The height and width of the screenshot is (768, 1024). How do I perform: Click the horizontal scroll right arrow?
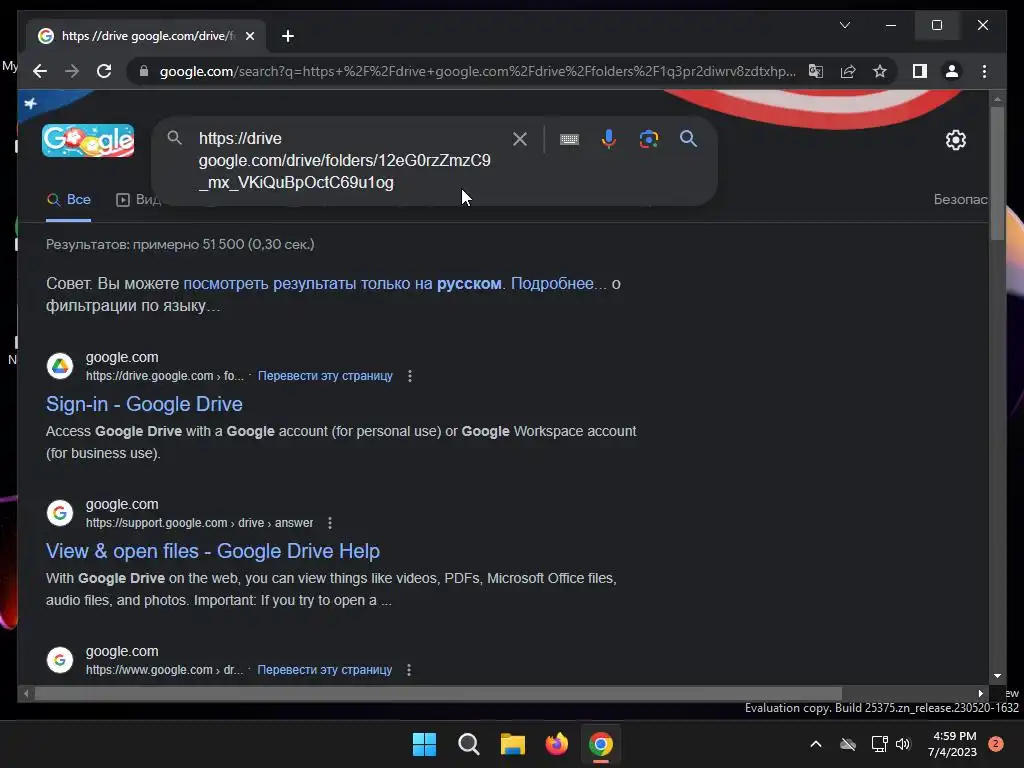coord(980,694)
